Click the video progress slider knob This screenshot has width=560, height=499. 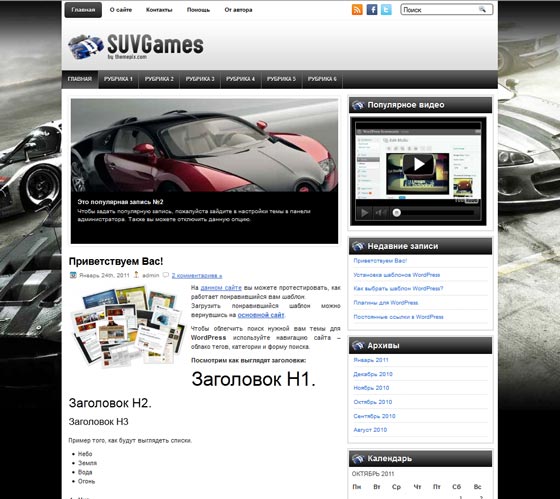[x=396, y=213]
